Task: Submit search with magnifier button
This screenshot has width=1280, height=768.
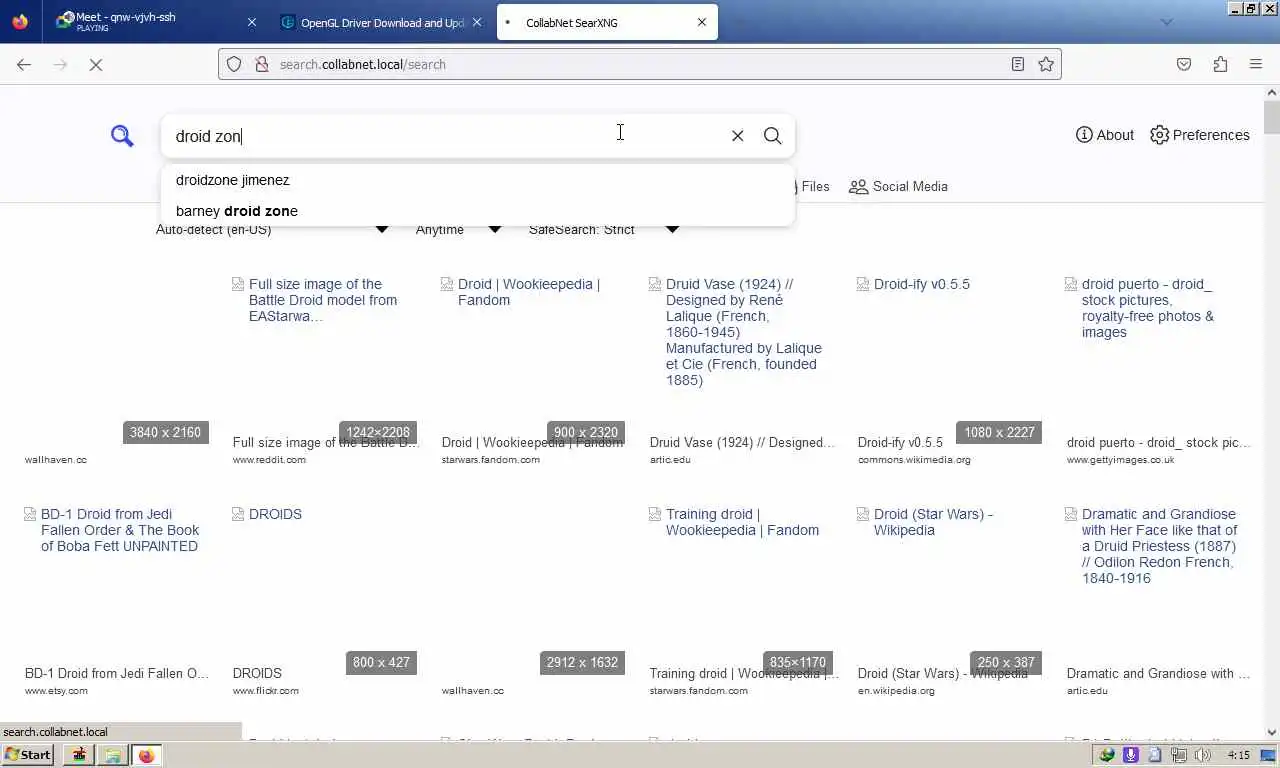Action: click(x=772, y=136)
